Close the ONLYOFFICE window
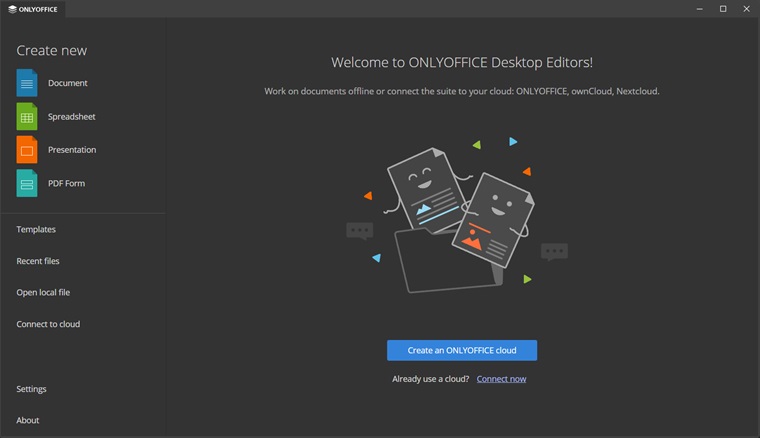 [x=746, y=9]
